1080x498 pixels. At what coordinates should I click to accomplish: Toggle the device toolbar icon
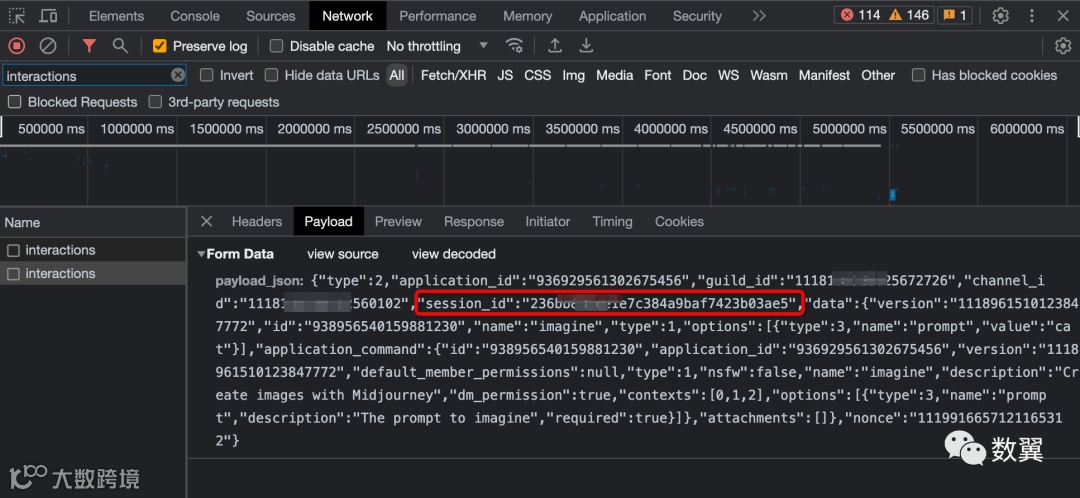pos(48,15)
